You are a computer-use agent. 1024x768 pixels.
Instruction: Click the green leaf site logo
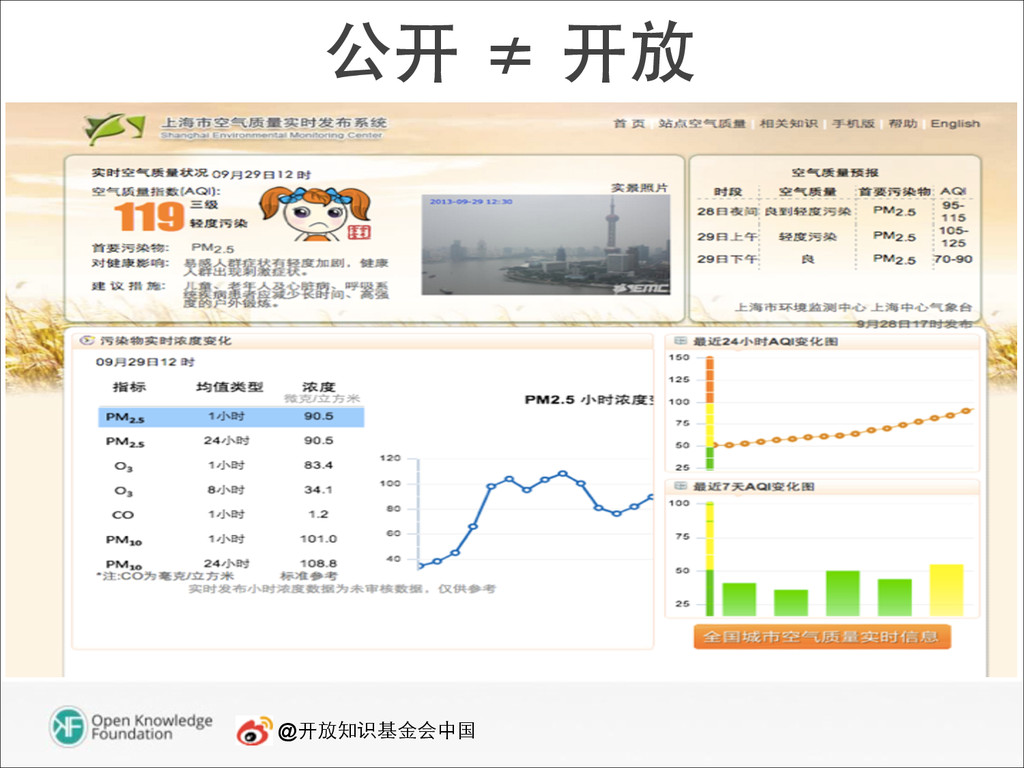pos(114,129)
